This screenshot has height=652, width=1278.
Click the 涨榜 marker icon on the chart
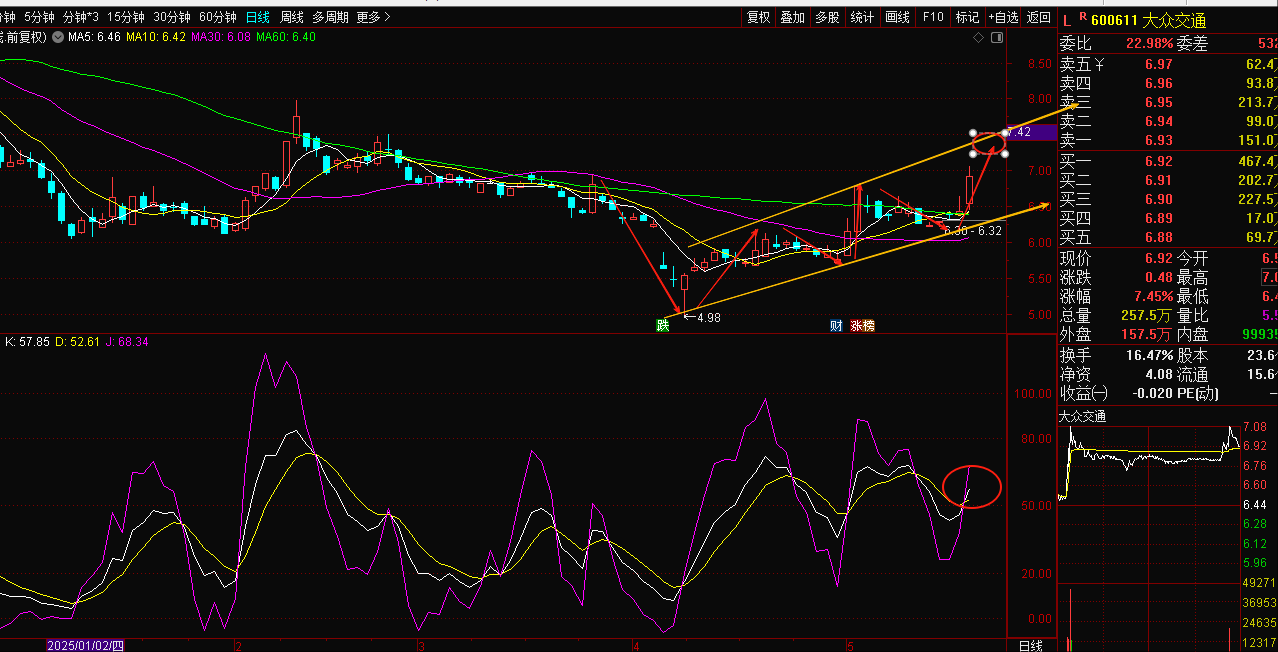(x=861, y=325)
